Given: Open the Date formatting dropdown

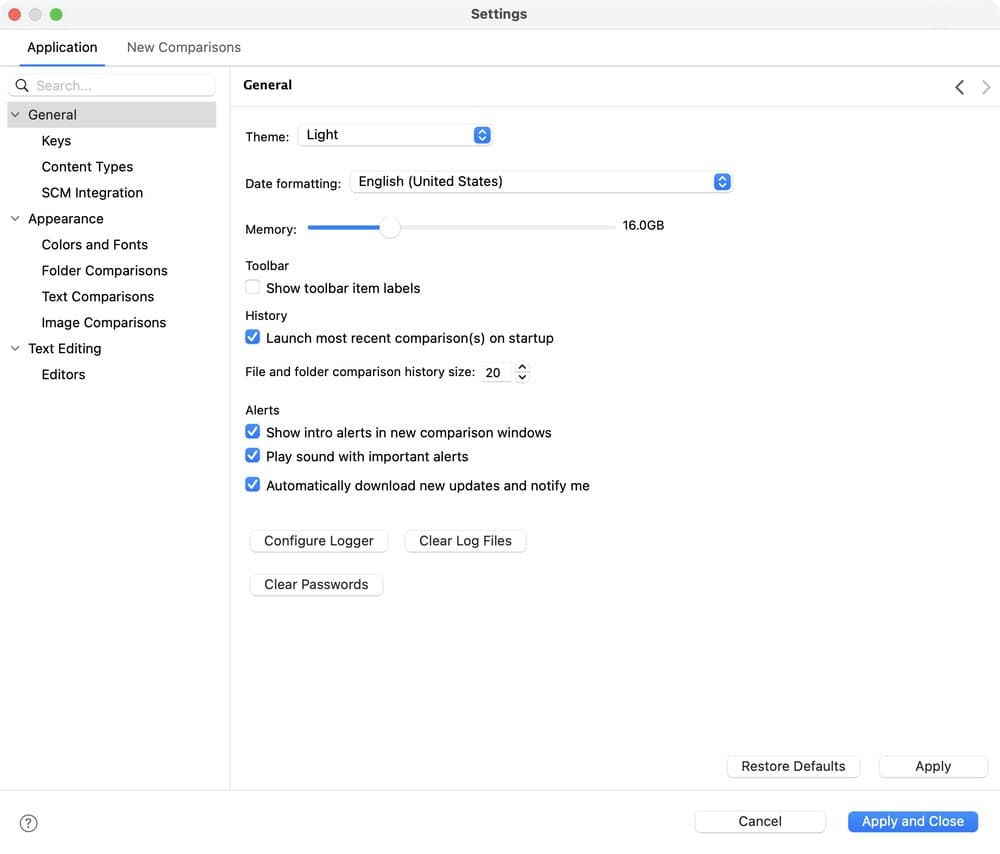Looking at the screenshot, I should tap(541, 182).
